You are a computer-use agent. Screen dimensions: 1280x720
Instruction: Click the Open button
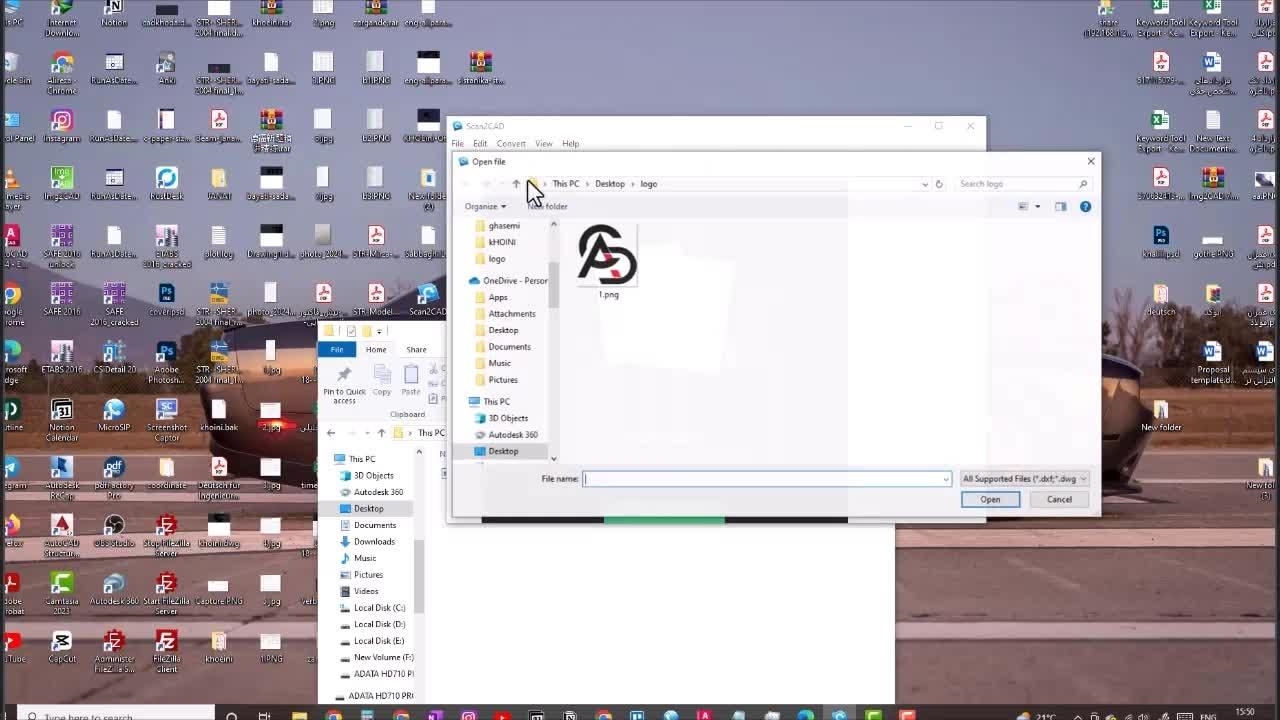(x=990, y=500)
